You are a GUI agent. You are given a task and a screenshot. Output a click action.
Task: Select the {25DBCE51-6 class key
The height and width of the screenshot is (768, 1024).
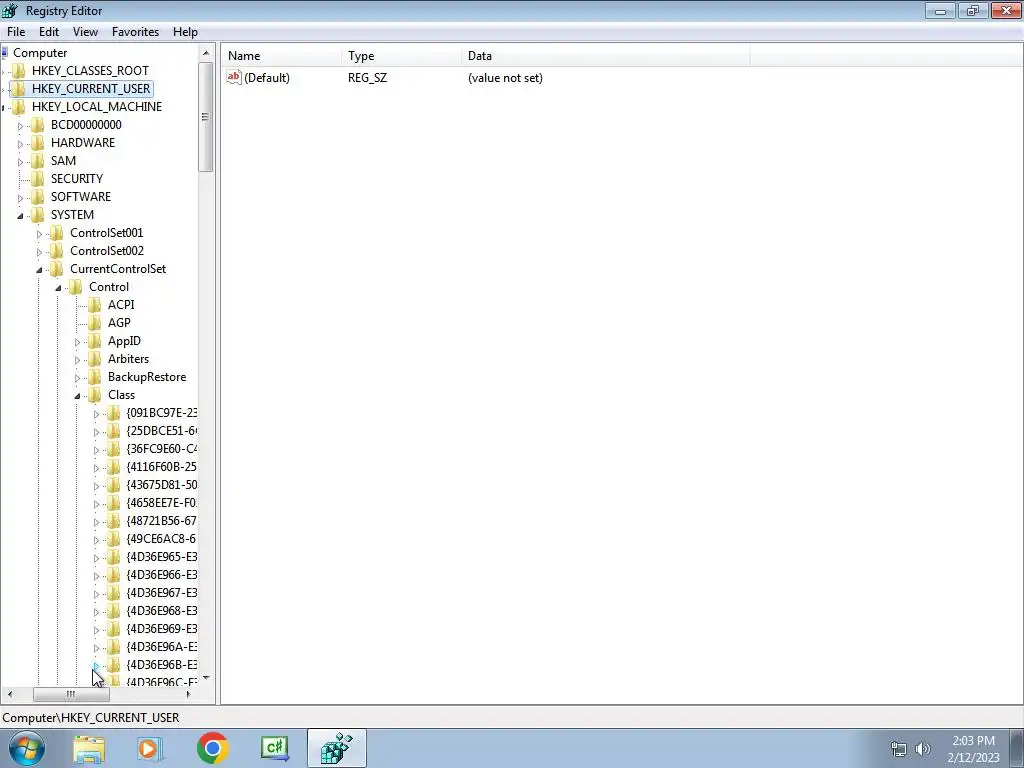pos(162,431)
